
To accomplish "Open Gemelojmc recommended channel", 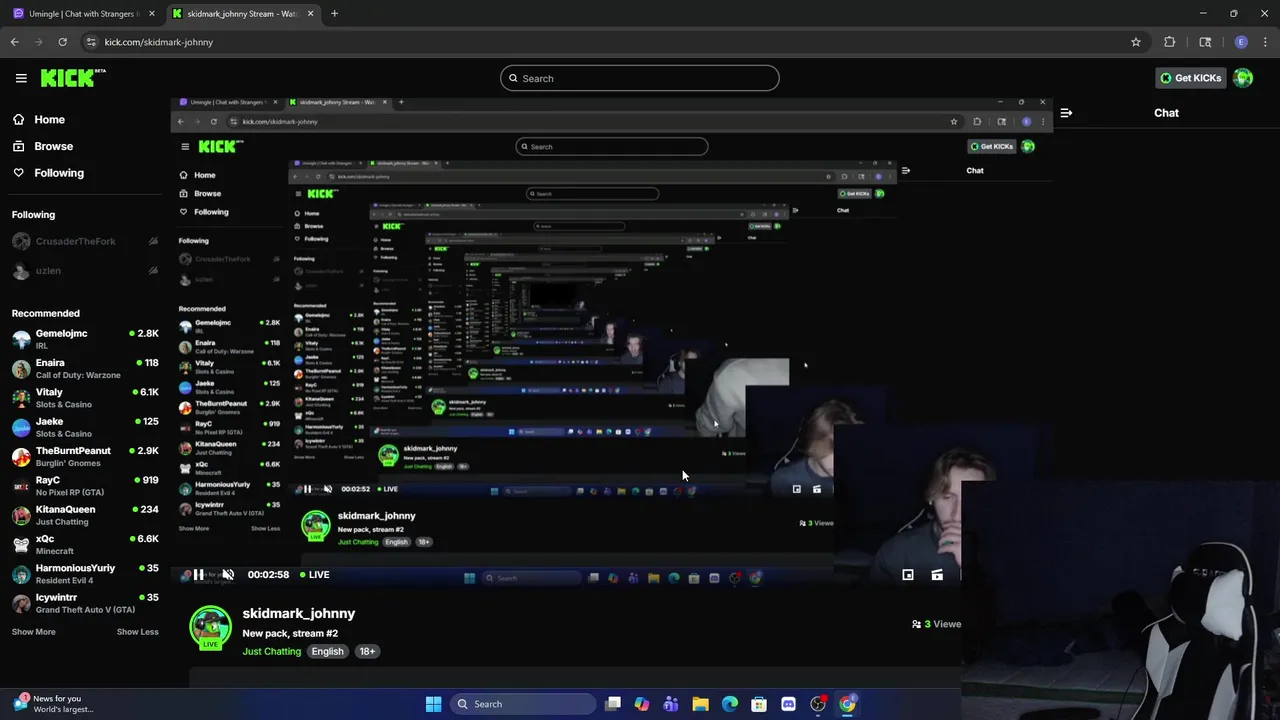I will pos(85,339).
